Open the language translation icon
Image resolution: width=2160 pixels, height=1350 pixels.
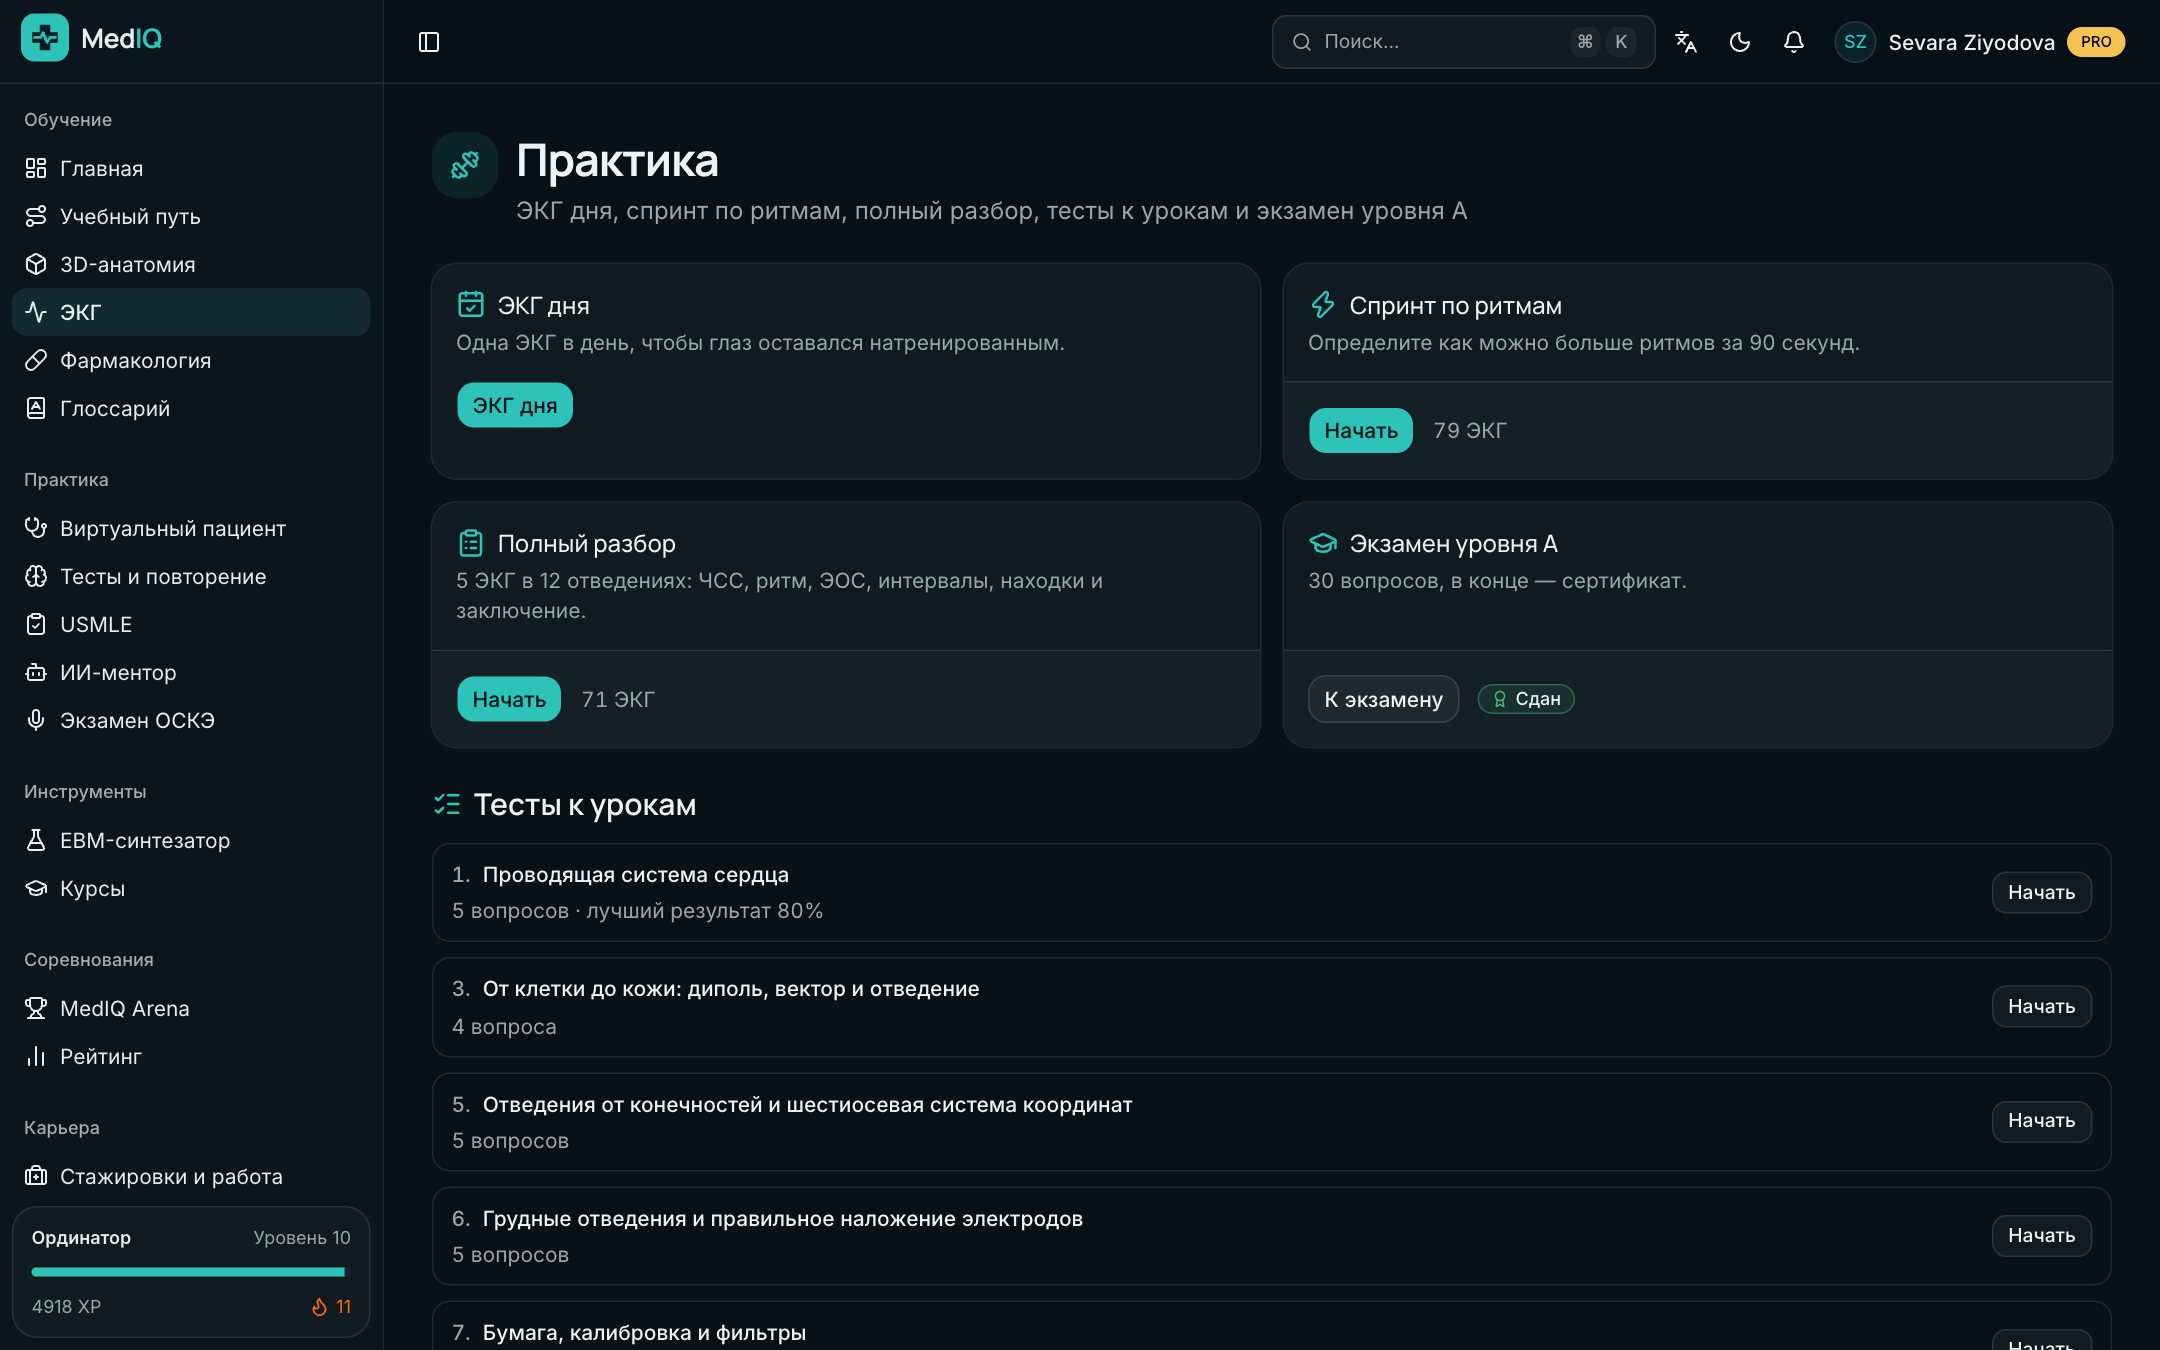click(1686, 42)
